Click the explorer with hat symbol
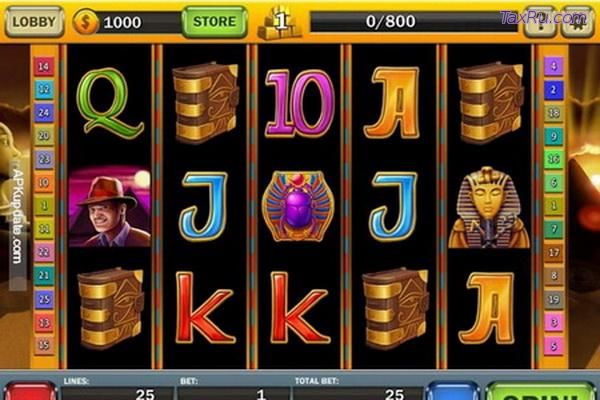600x400 pixels. tap(110, 206)
